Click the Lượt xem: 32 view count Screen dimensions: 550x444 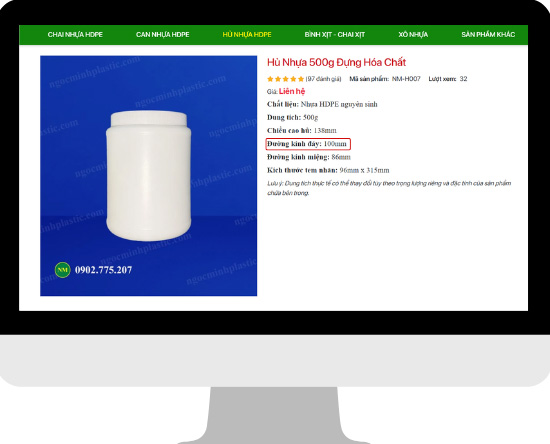tap(448, 79)
